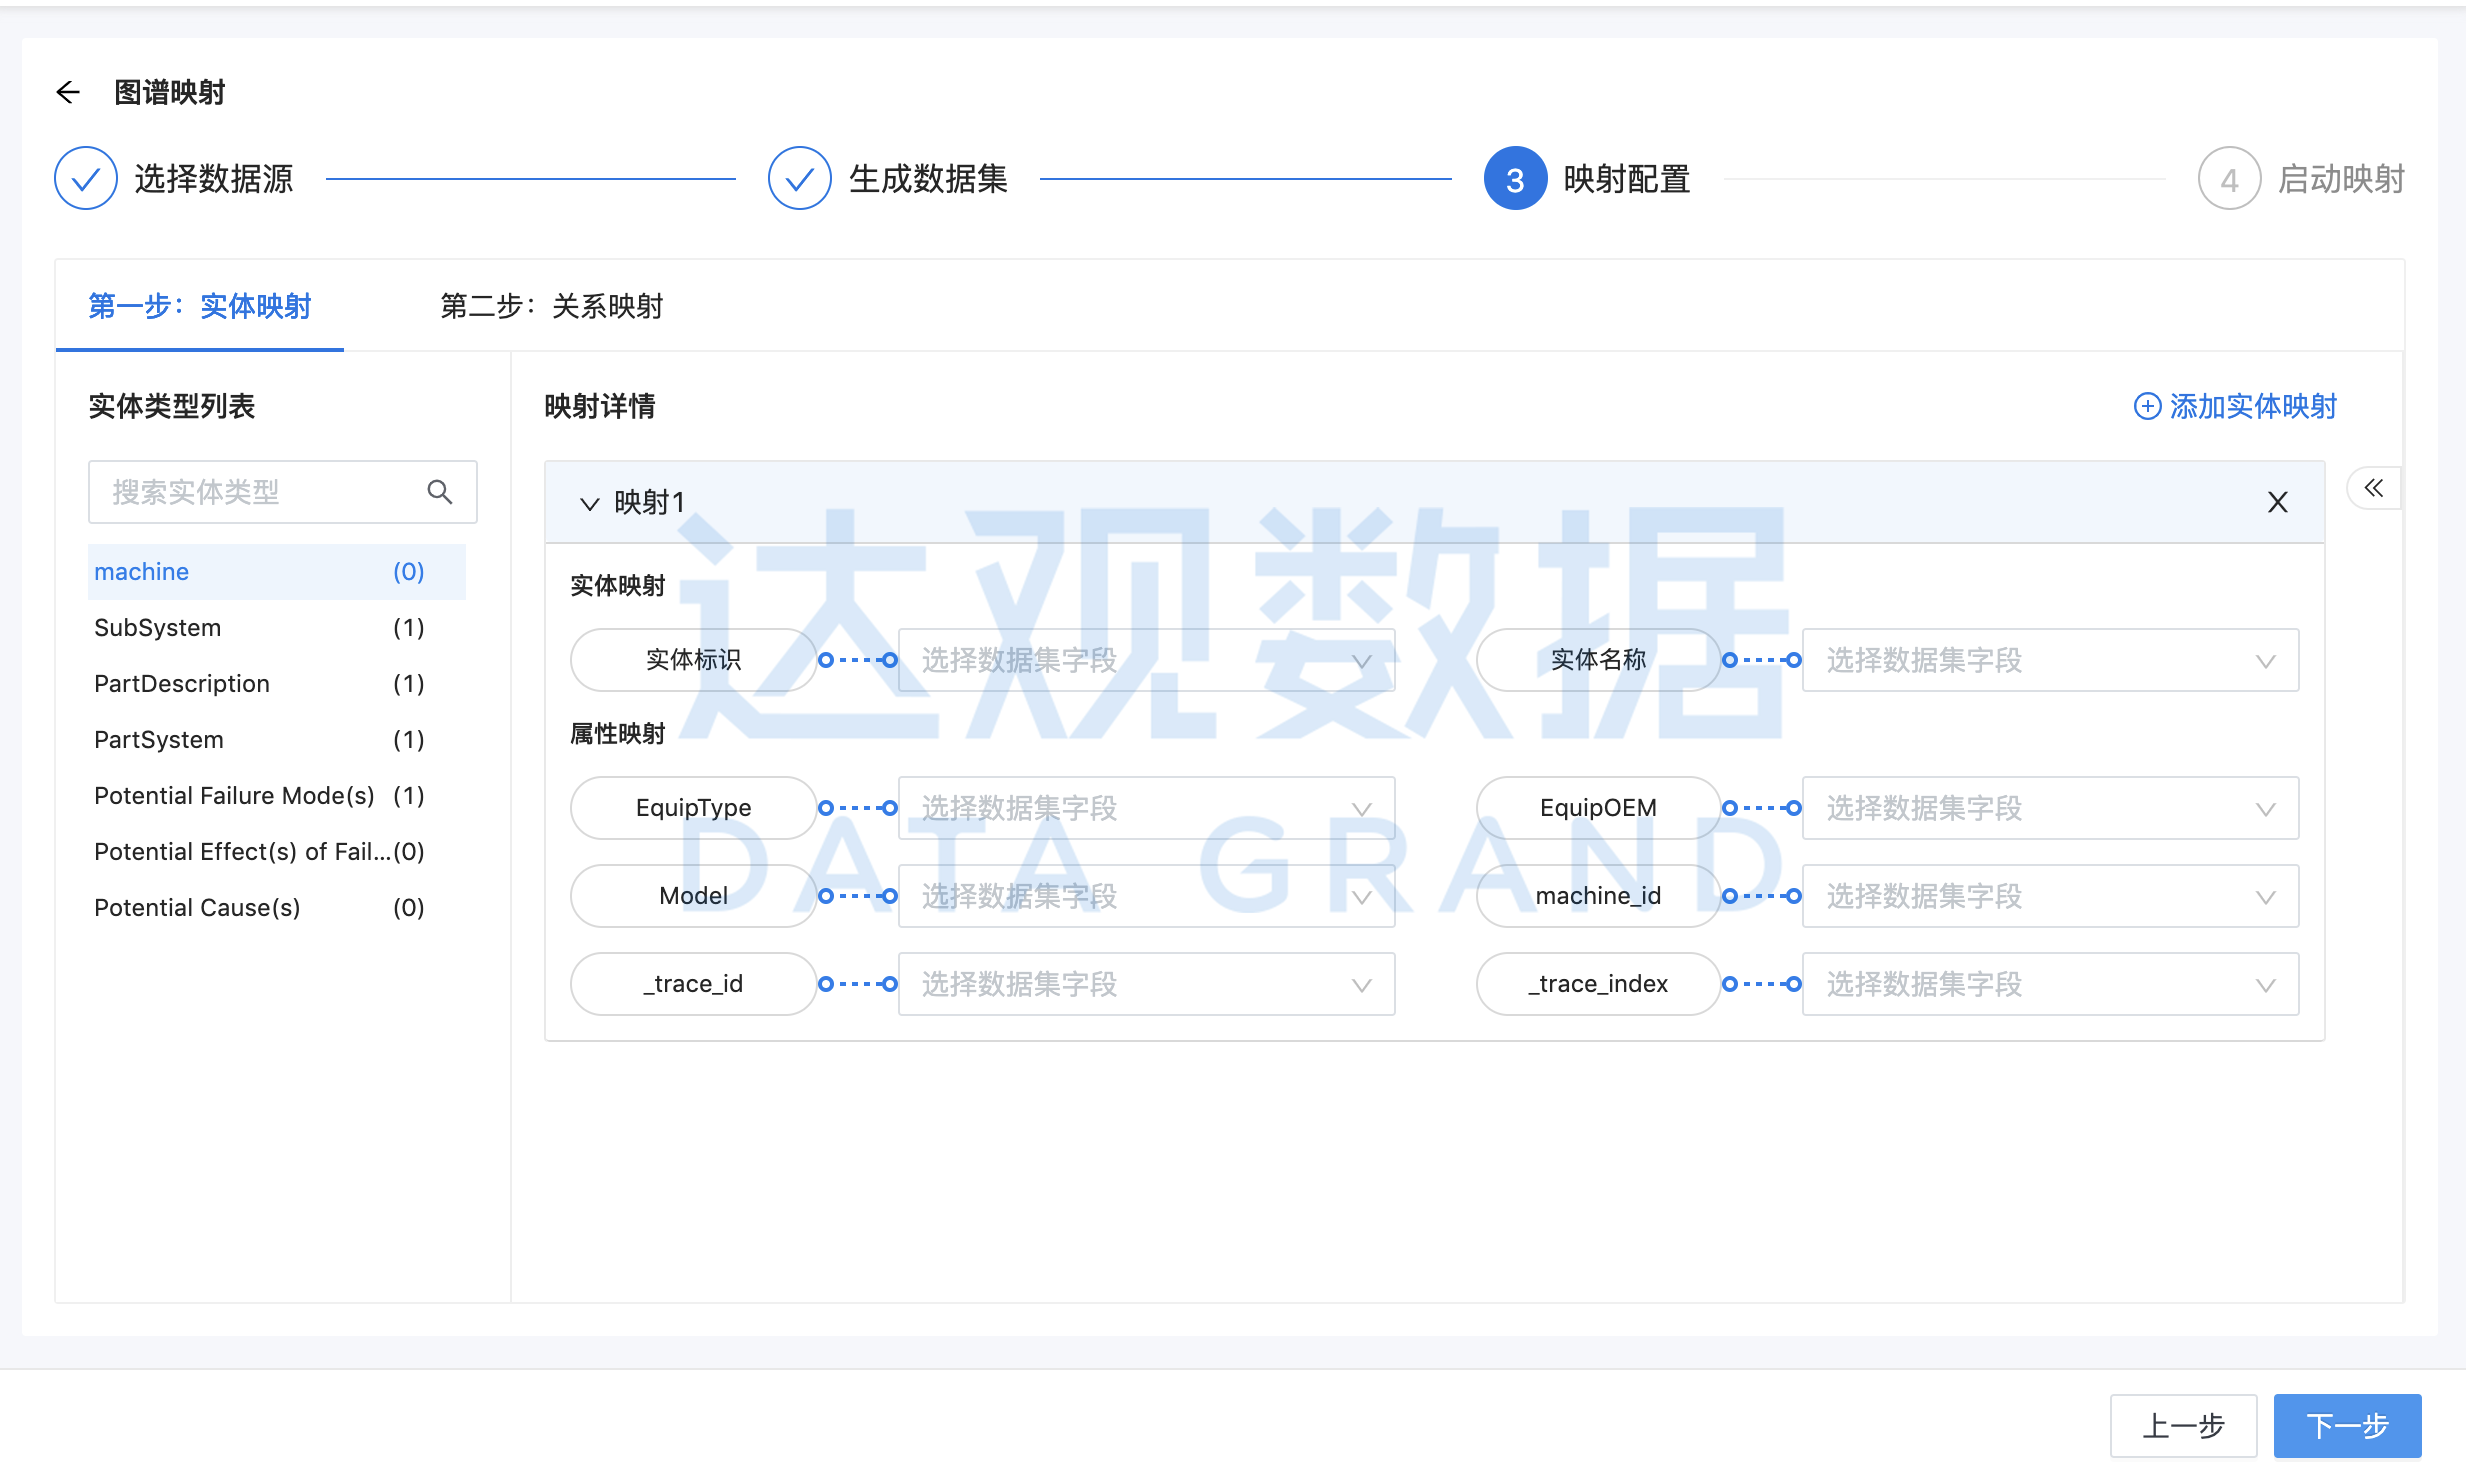Click the step 4 启动映射 circle
Viewport: 2466px width, 1478px height.
click(x=2228, y=179)
